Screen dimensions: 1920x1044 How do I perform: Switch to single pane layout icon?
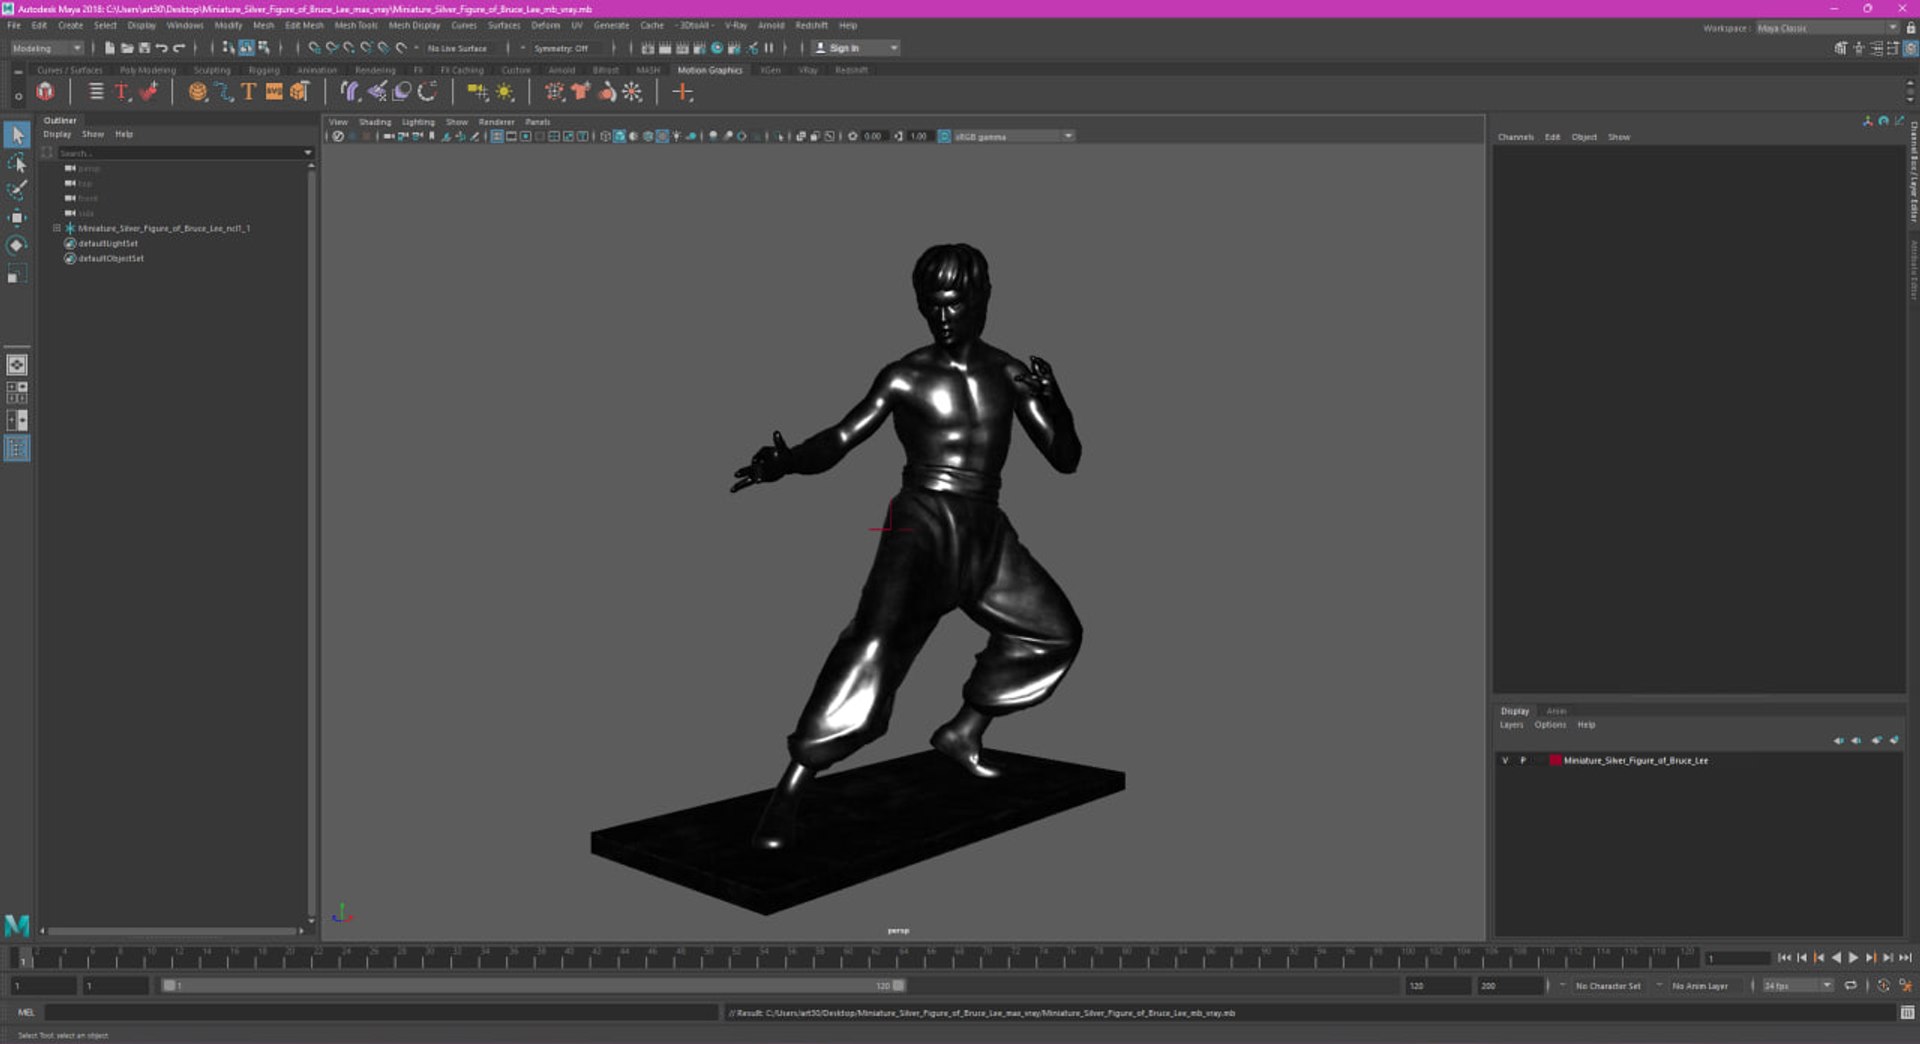tap(17, 365)
